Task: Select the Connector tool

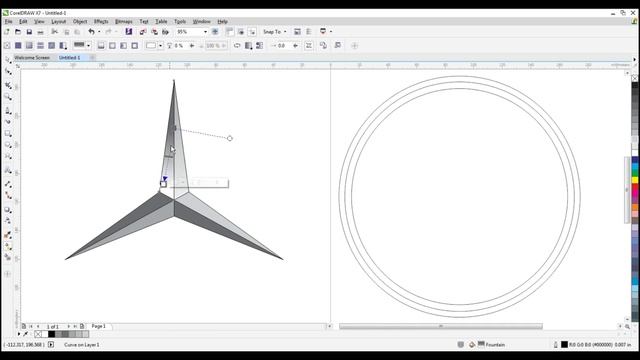Action: (x=8, y=196)
